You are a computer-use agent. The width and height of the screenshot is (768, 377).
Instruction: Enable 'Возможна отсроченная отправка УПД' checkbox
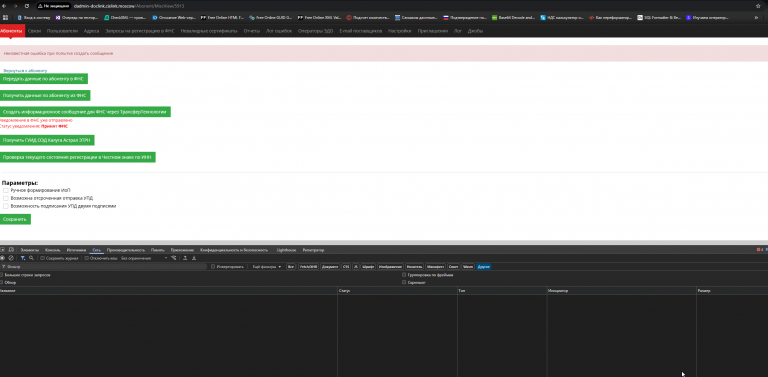pos(6,198)
